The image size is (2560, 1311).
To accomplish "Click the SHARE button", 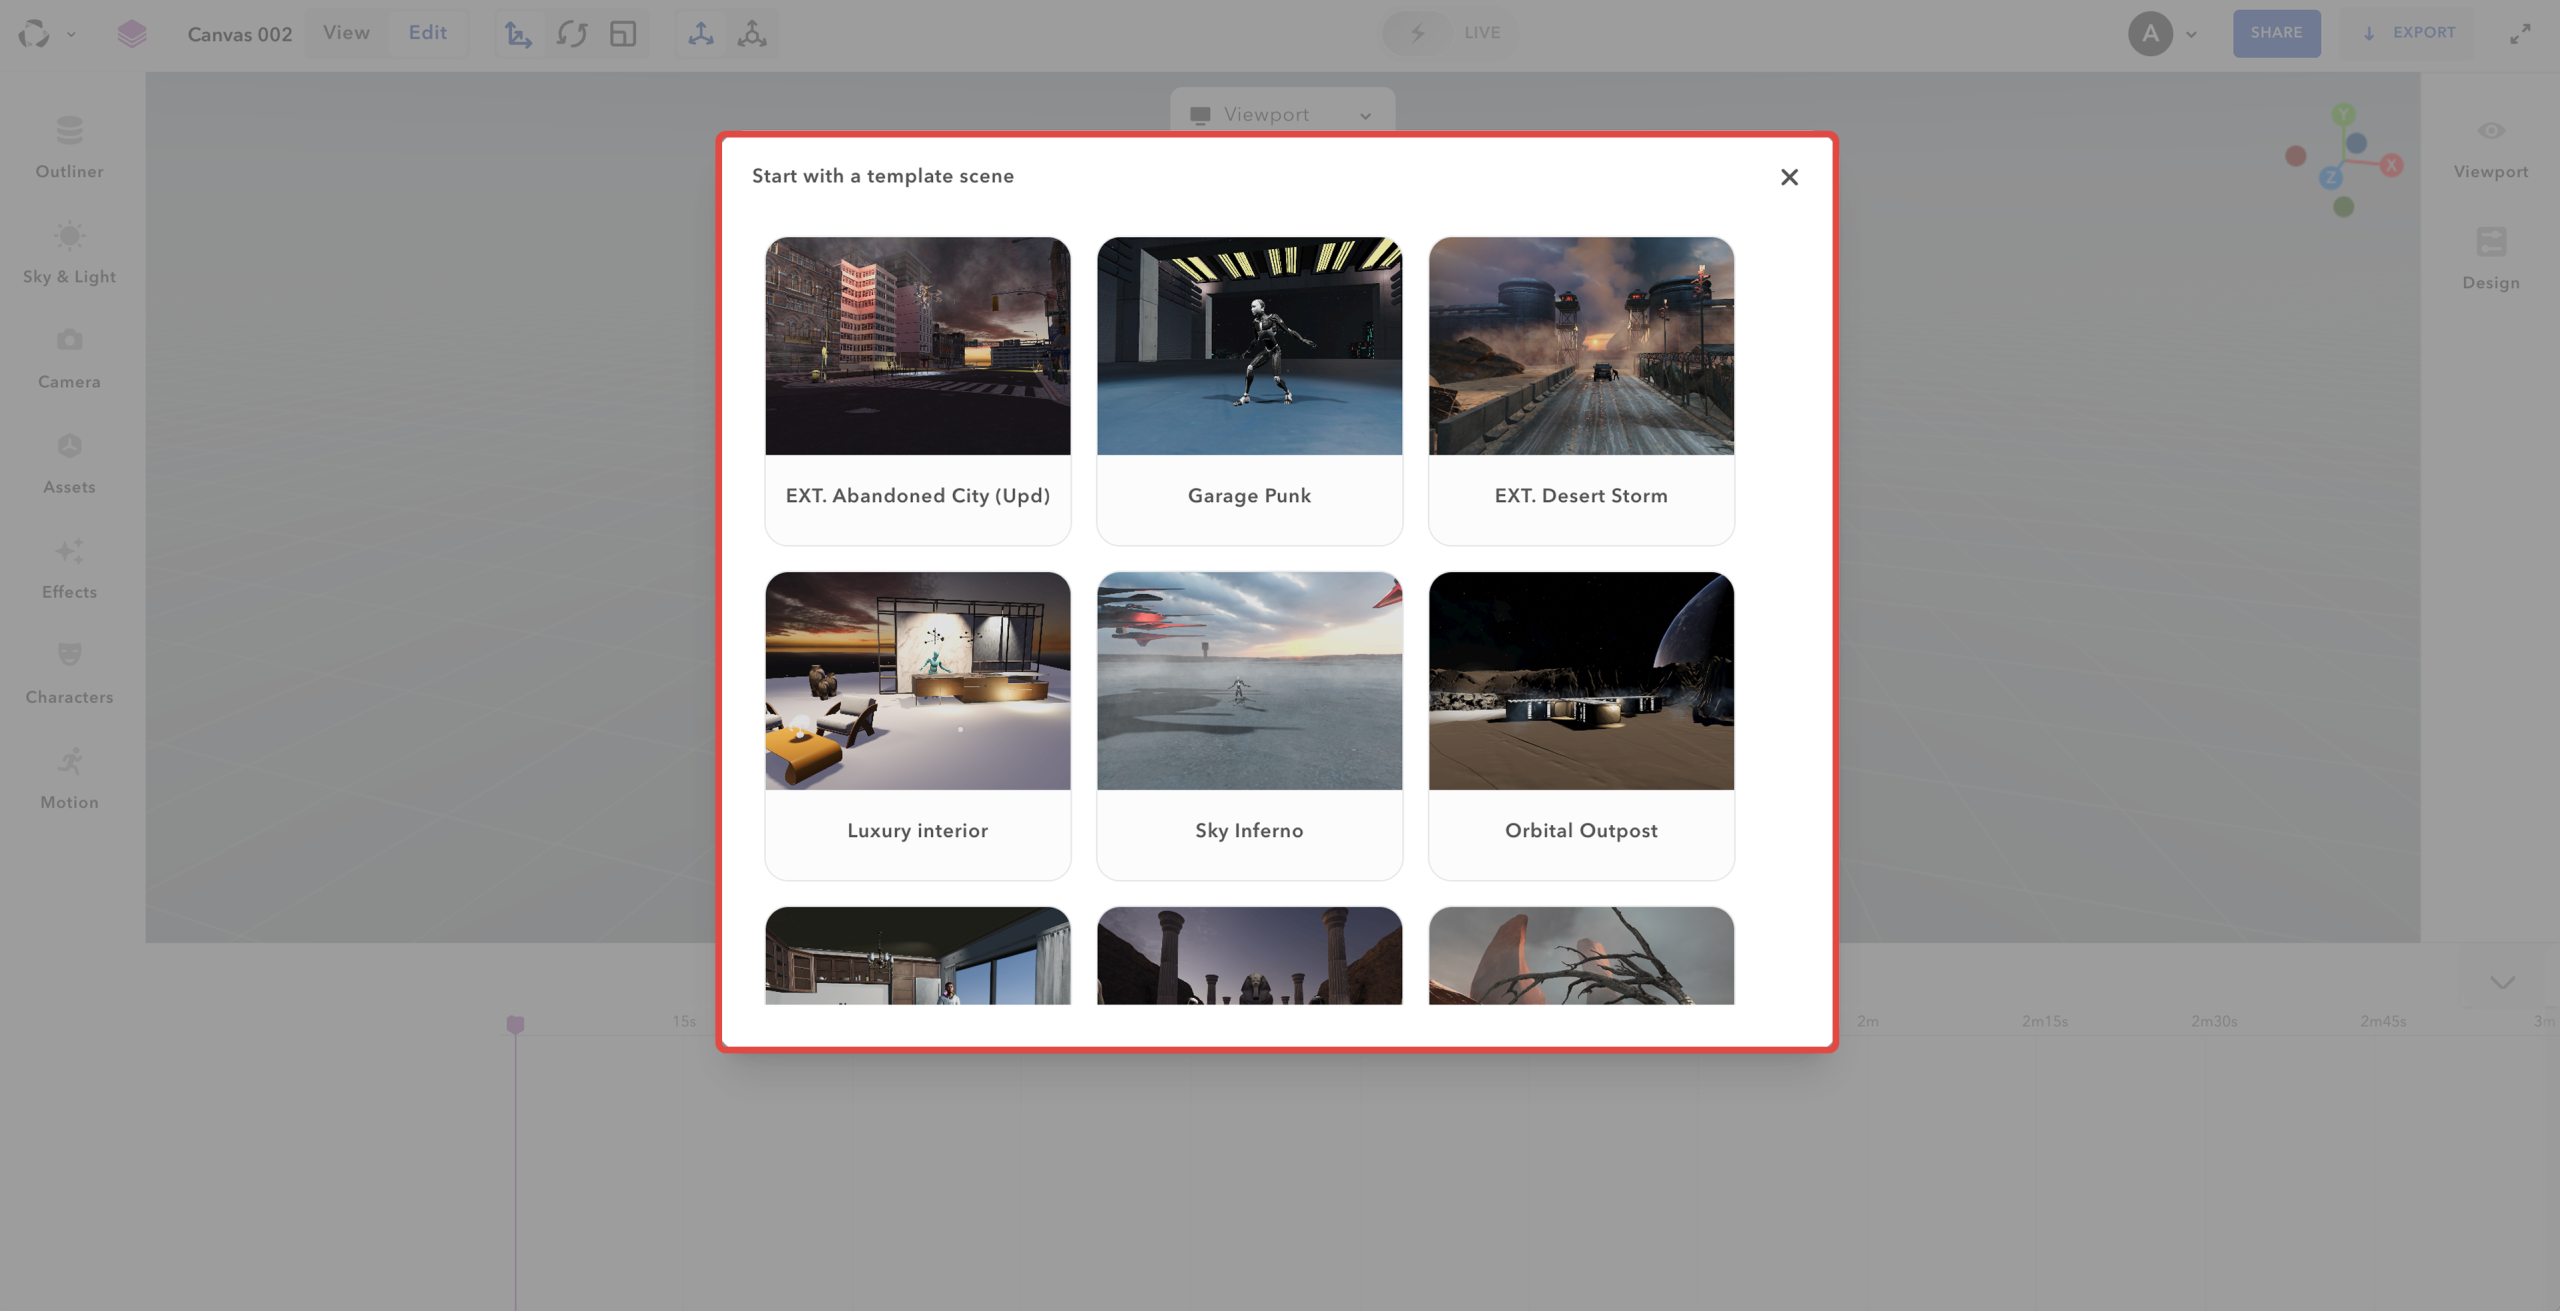I will coord(2276,33).
